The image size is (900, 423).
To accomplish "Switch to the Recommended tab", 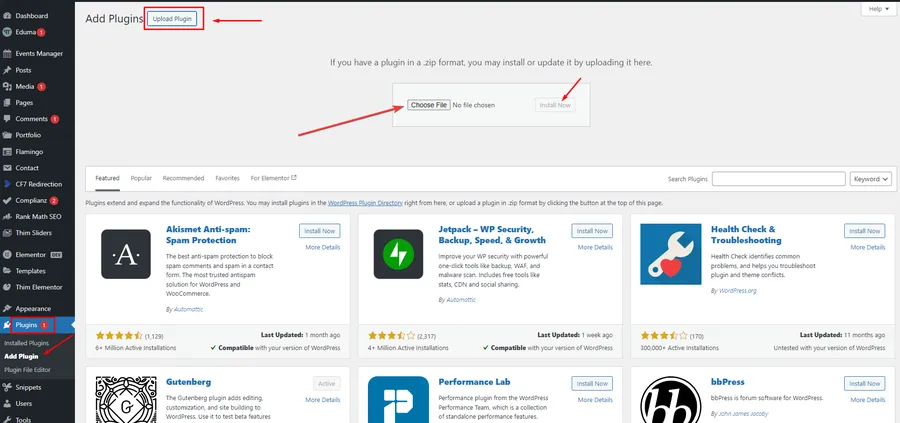I will [x=183, y=178].
